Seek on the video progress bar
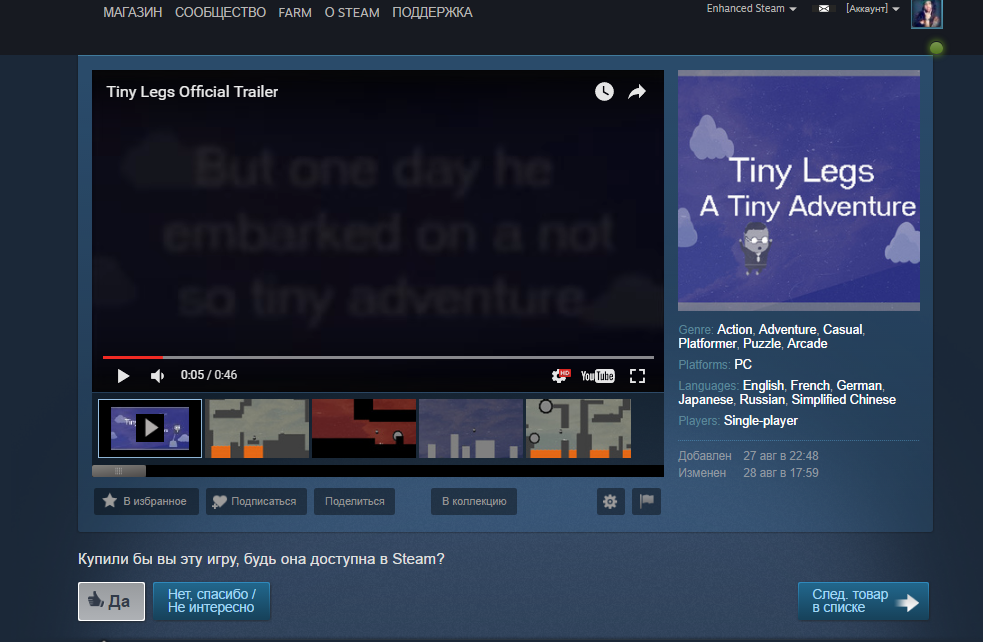The image size is (983, 642). 378,357
